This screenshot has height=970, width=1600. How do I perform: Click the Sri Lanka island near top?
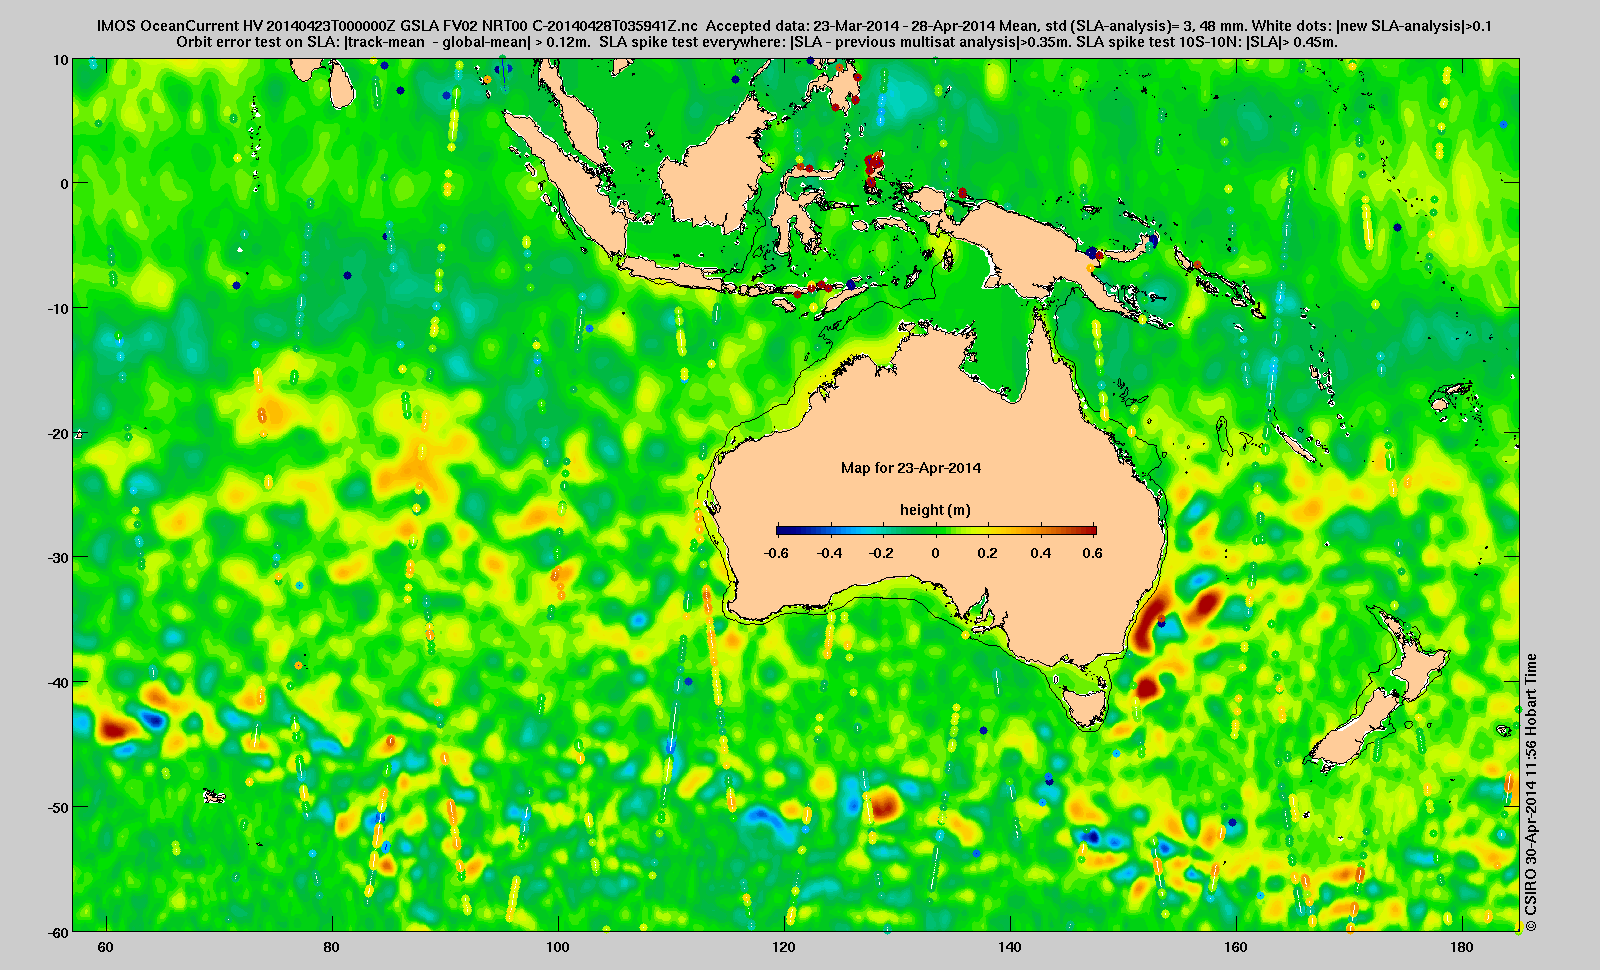pyautogui.click(x=342, y=86)
